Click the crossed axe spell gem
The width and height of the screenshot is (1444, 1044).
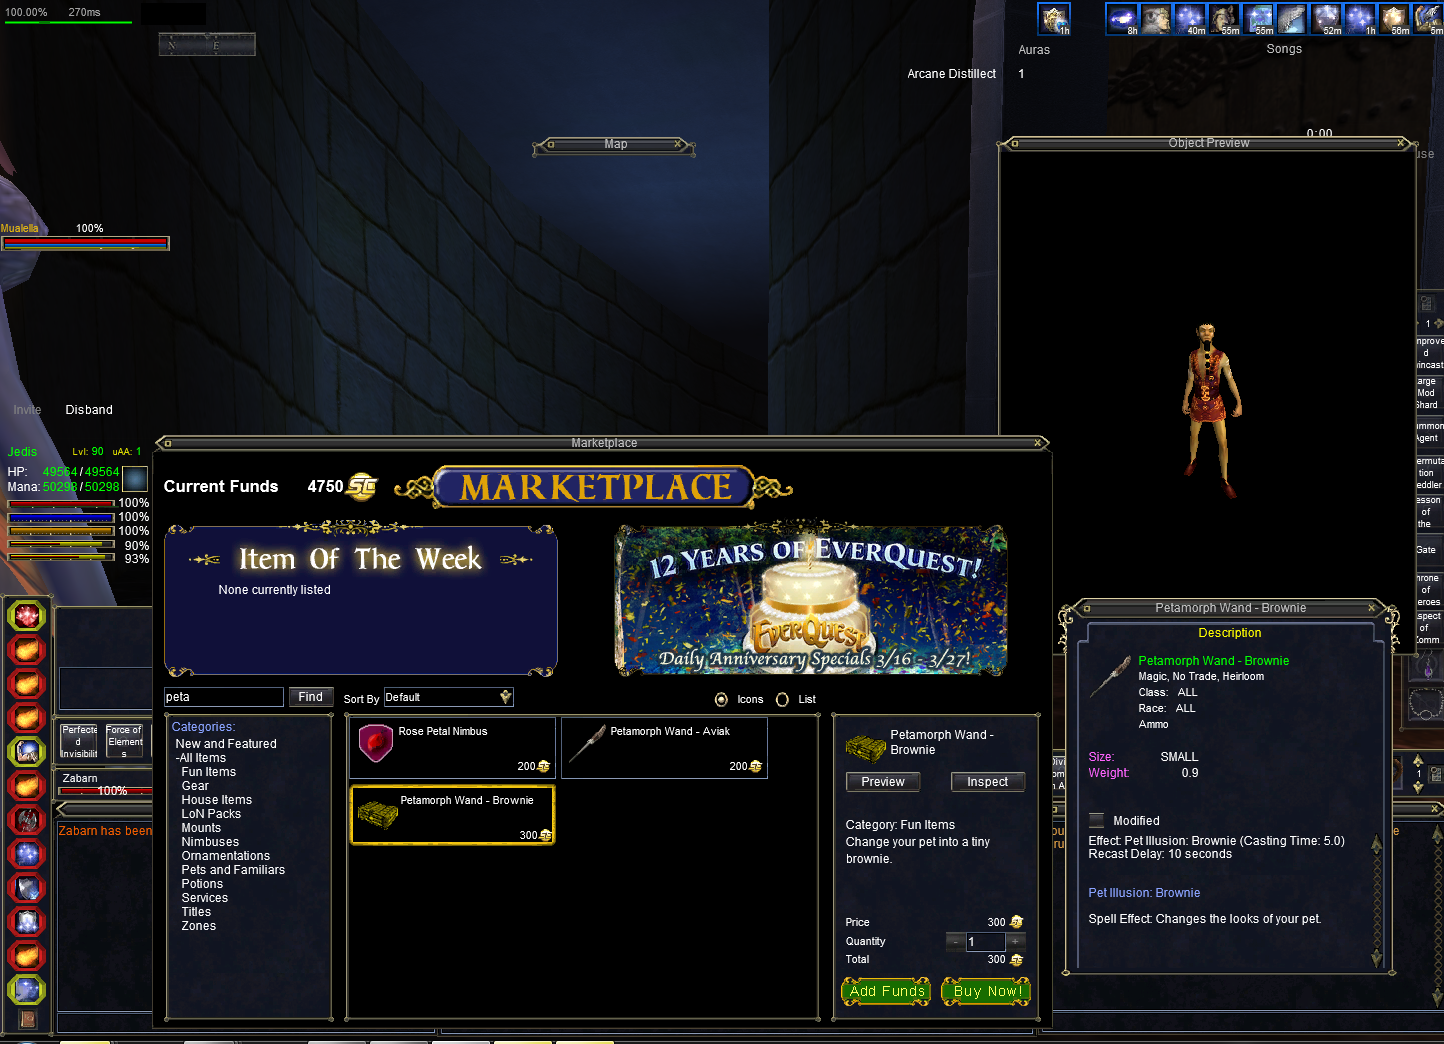pos(27,820)
